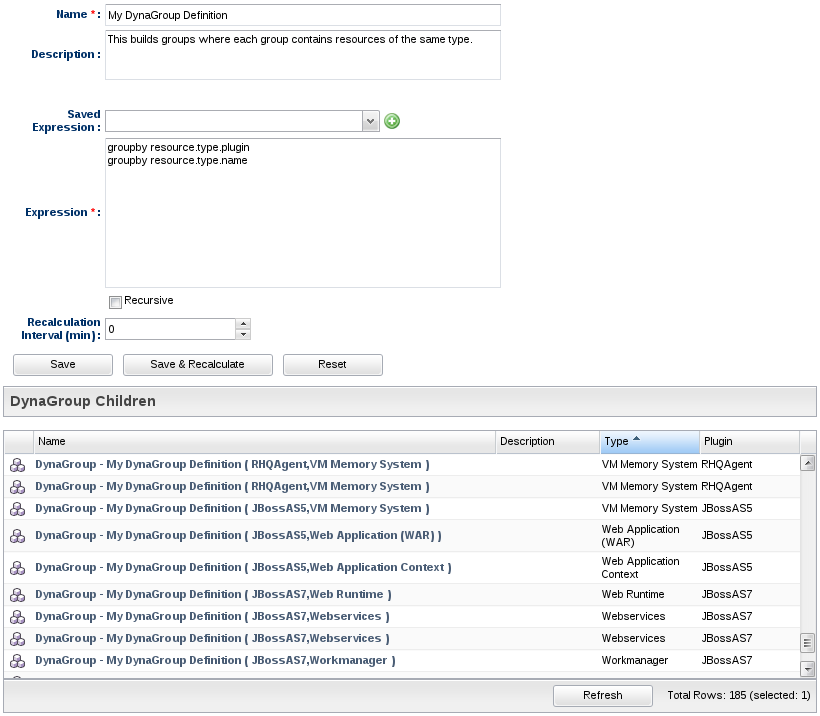
Task: Click the Refresh button
Action: click(x=602, y=696)
